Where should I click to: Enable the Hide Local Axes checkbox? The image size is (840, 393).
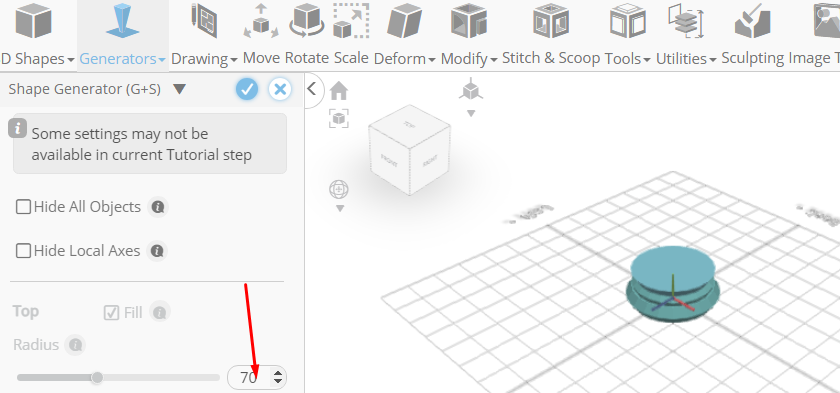(x=23, y=251)
